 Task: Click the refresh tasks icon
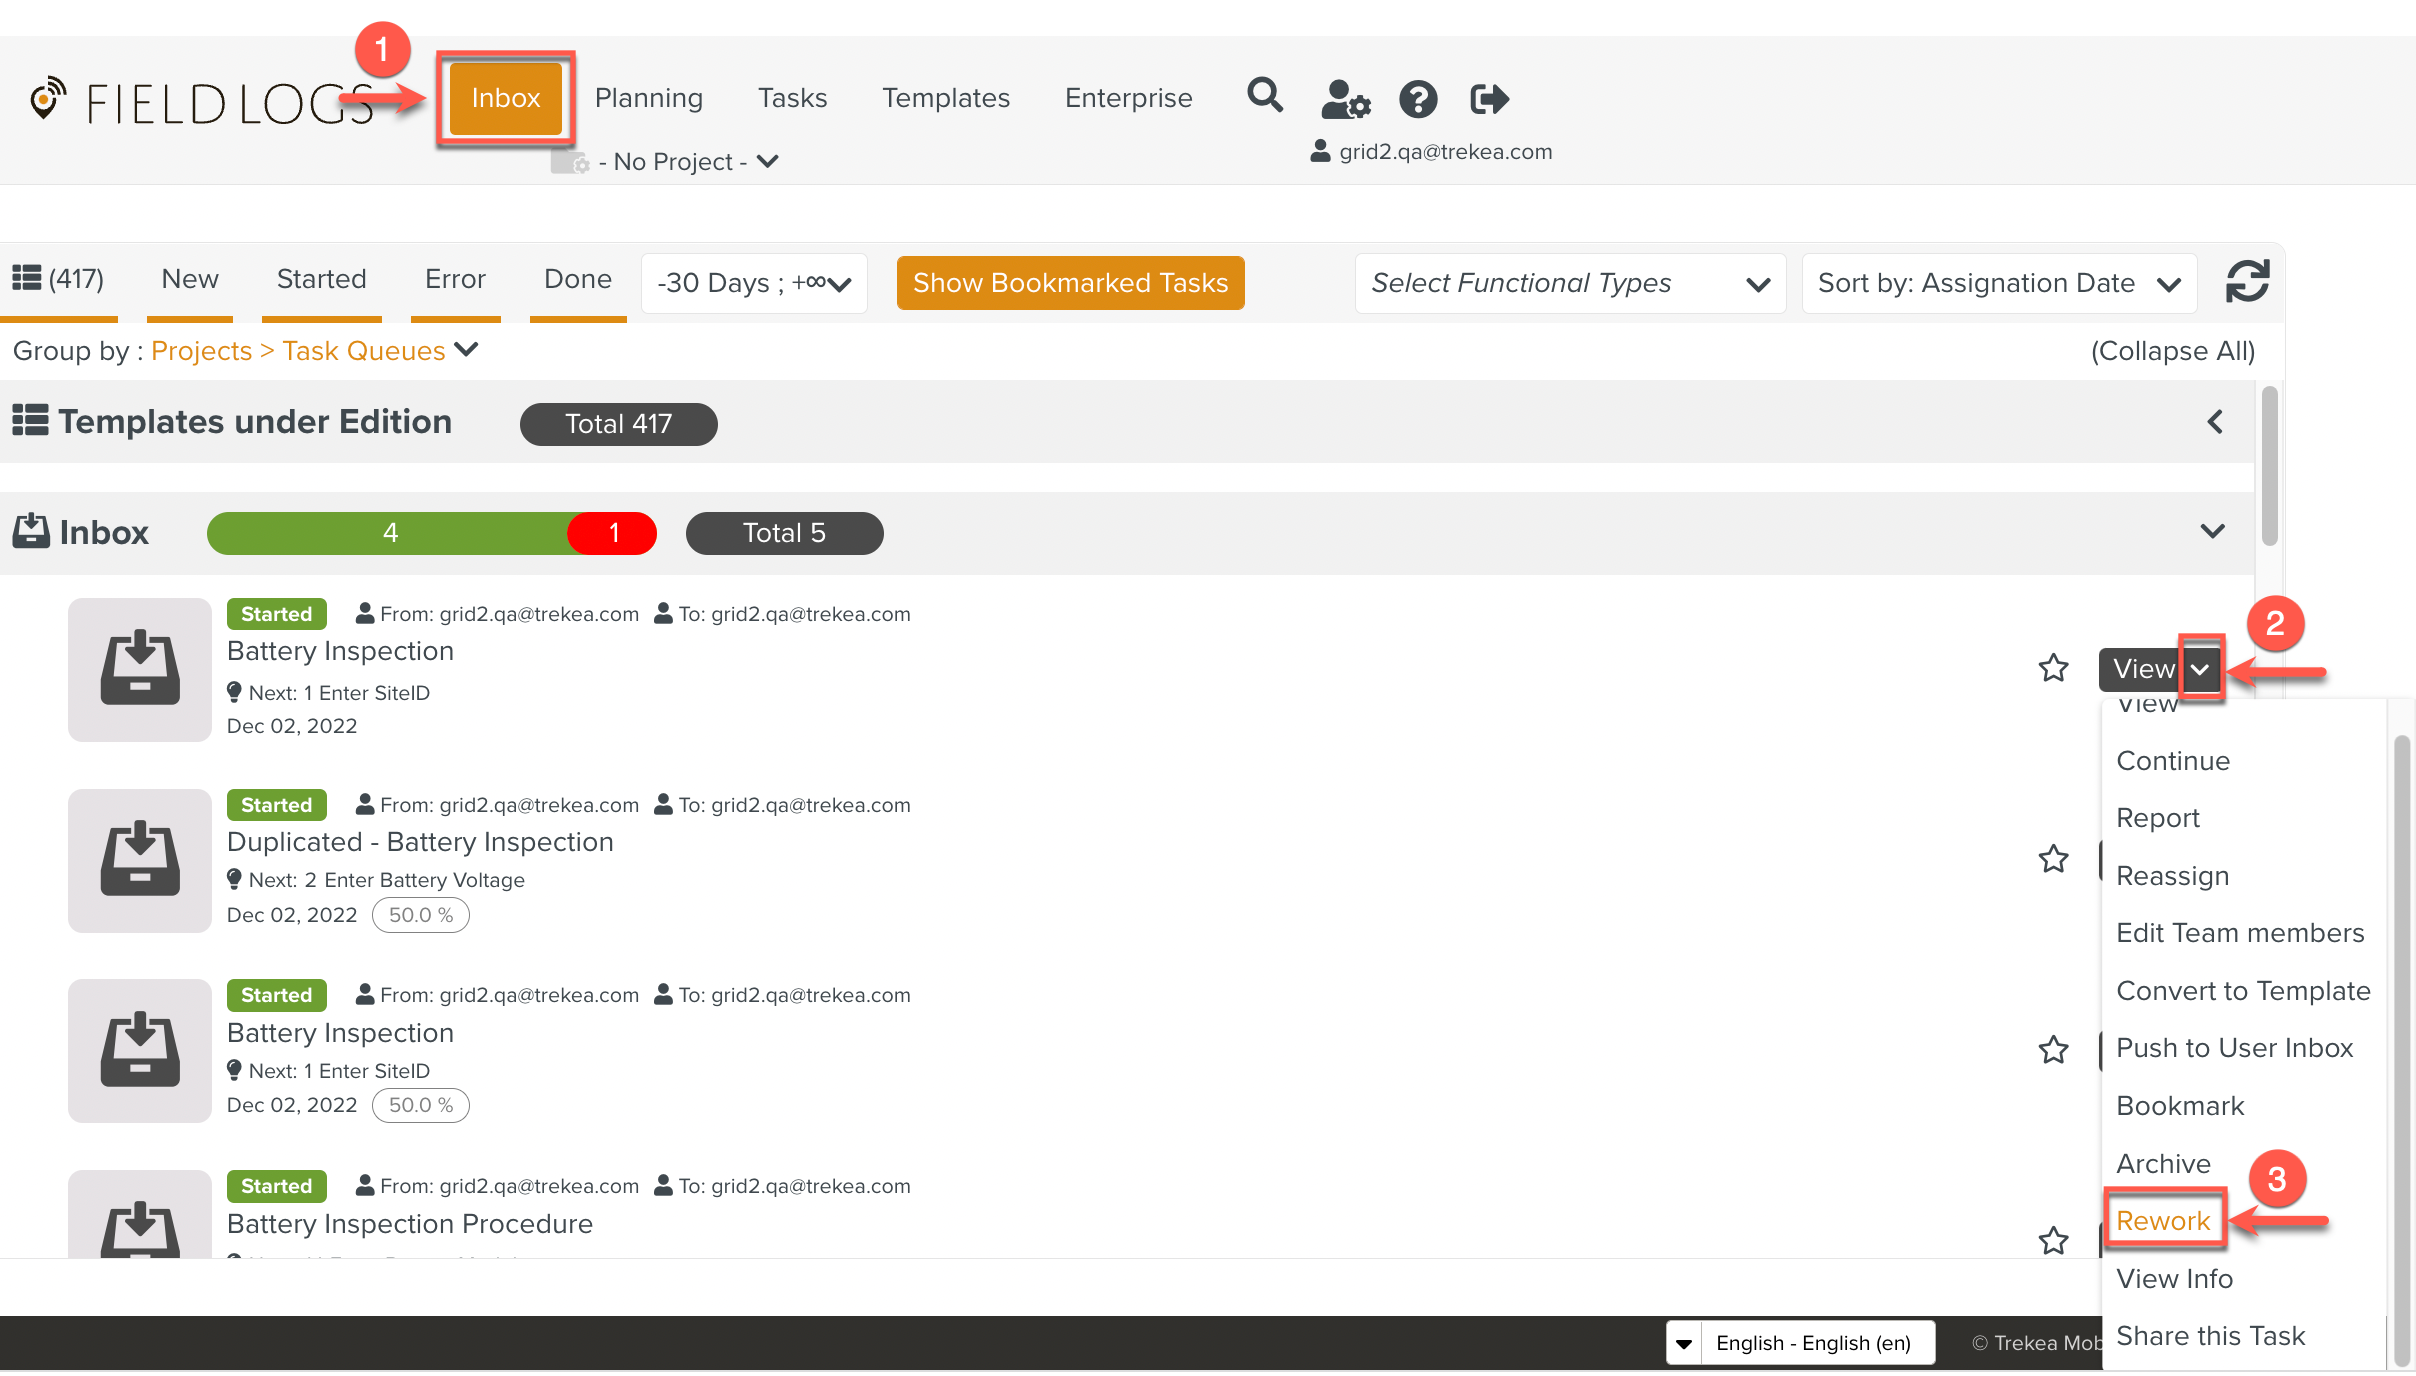[2247, 282]
